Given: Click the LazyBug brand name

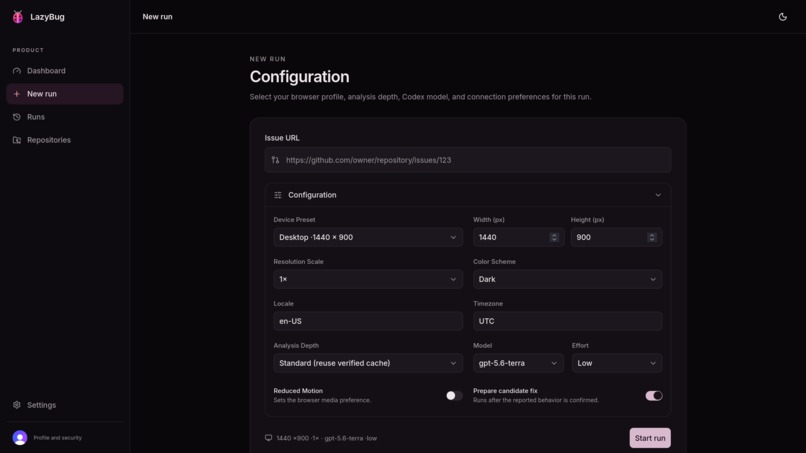Looking at the screenshot, I should point(47,17).
